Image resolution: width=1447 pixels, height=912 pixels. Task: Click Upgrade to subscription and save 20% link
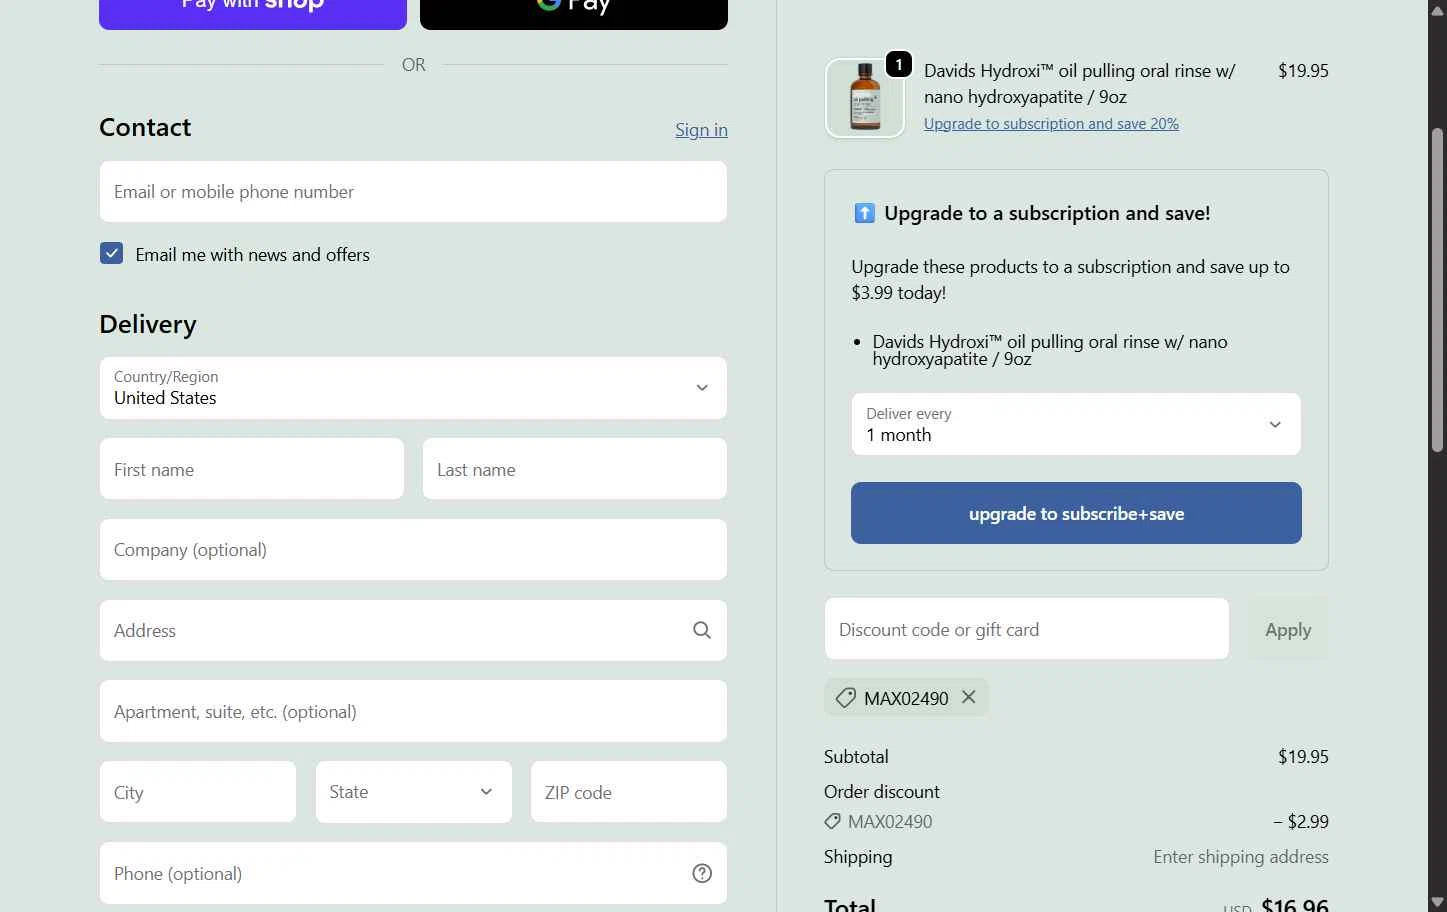click(1051, 124)
